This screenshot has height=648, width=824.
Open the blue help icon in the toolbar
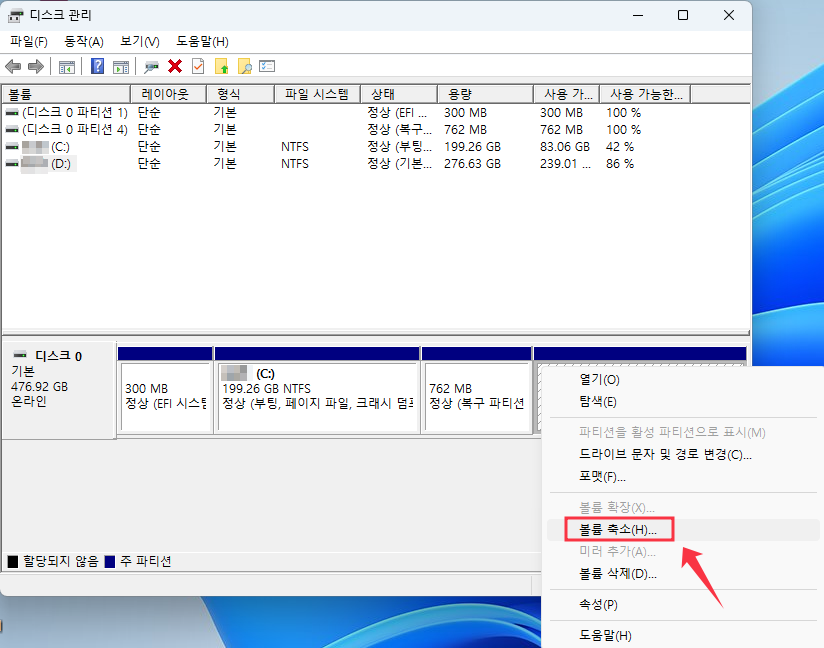96,66
